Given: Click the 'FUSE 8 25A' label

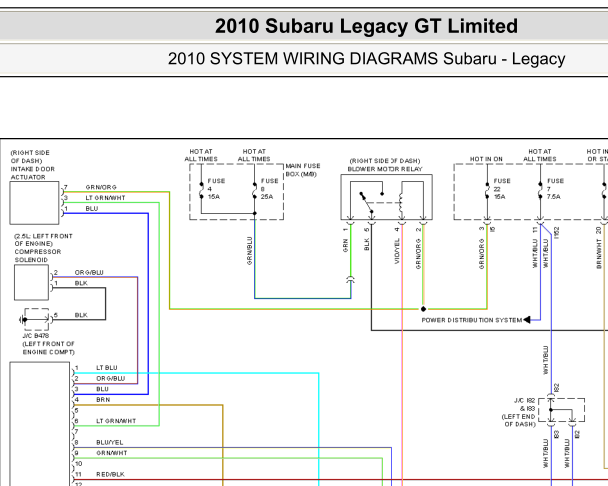Looking at the screenshot, I should 269,189.
